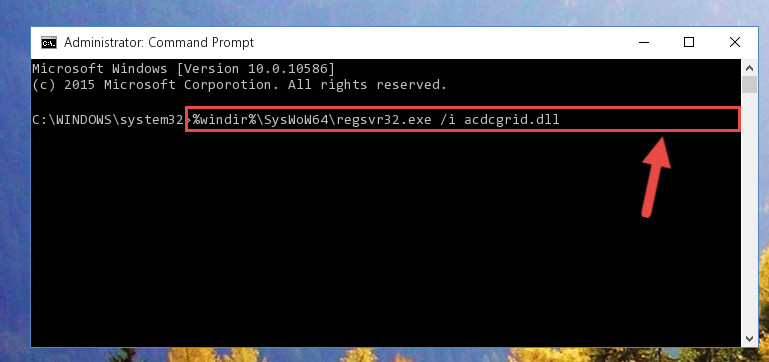Click the C:\WINDOWS\system32 prompt text
This screenshot has width=769, height=362.
pos(107,119)
